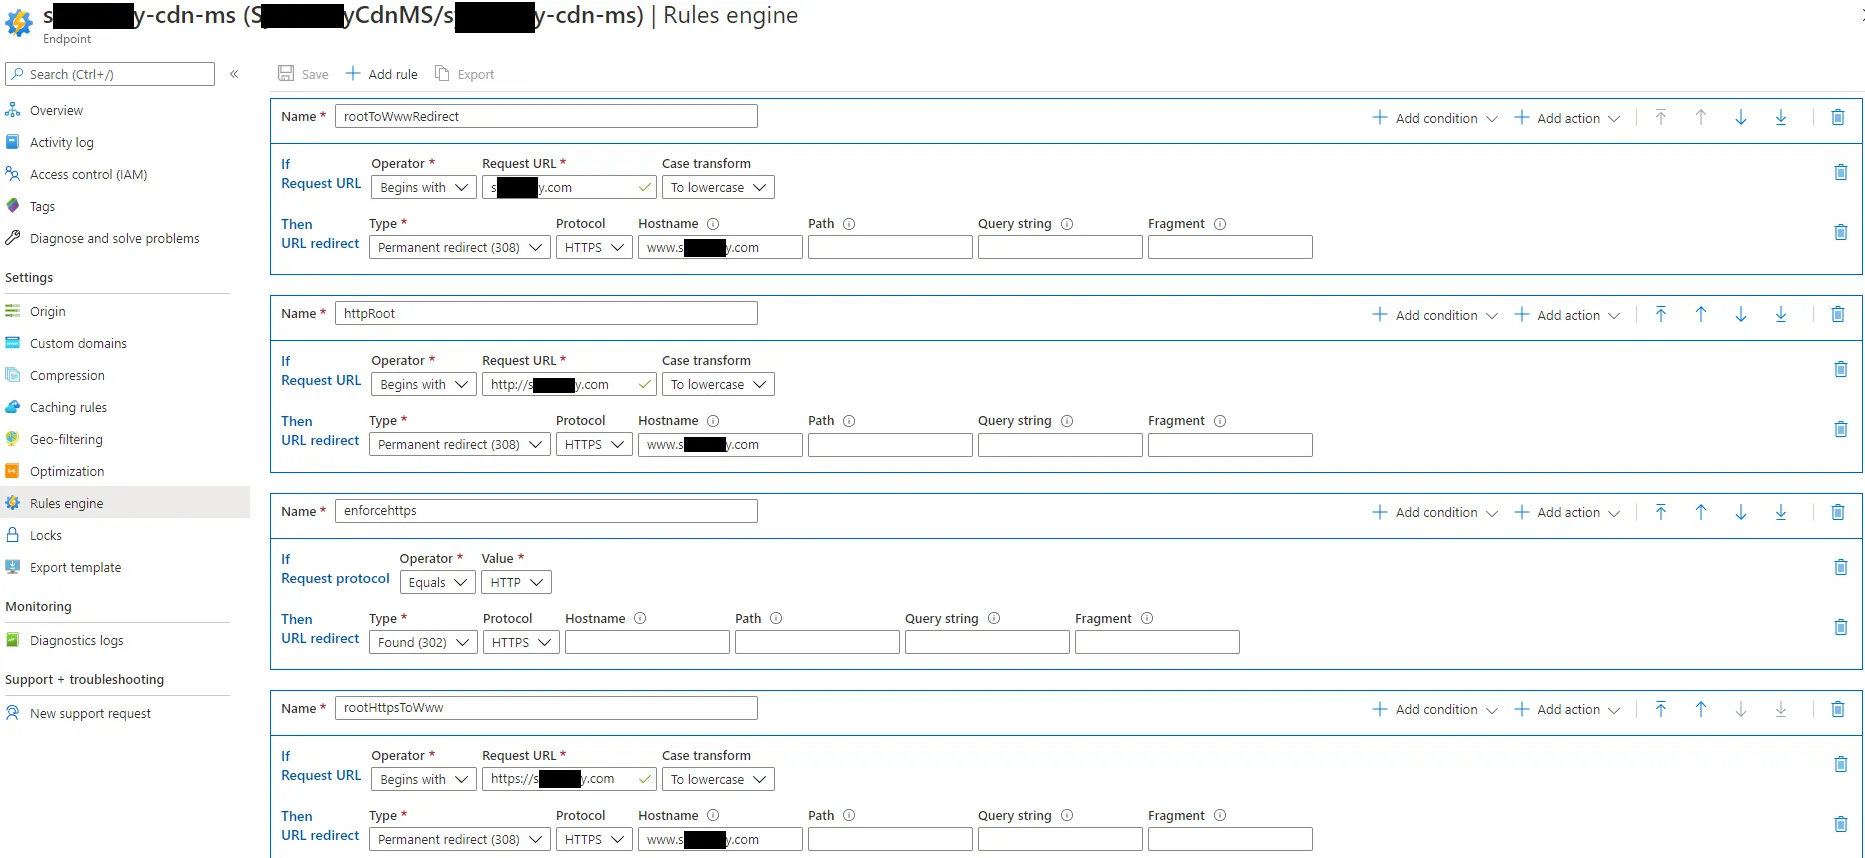Open Caching rules settings
Image resolution: width=1865 pixels, height=858 pixels.
pos(68,407)
